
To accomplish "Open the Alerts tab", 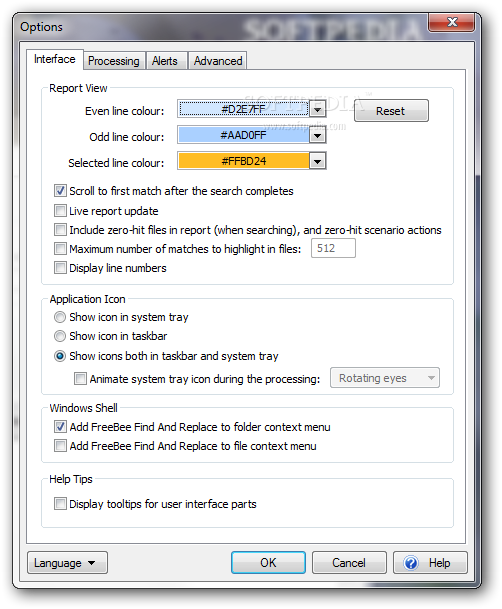I will [x=165, y=61].
